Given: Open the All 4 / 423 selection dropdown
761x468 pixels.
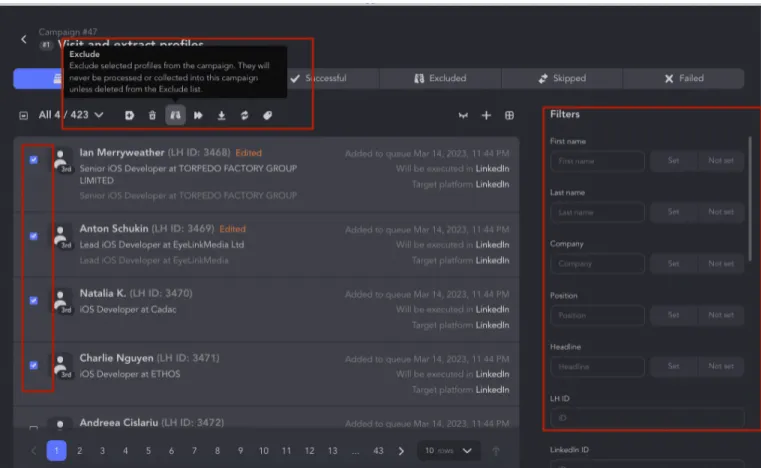Looking at the screenshot, I should point(71,115).
